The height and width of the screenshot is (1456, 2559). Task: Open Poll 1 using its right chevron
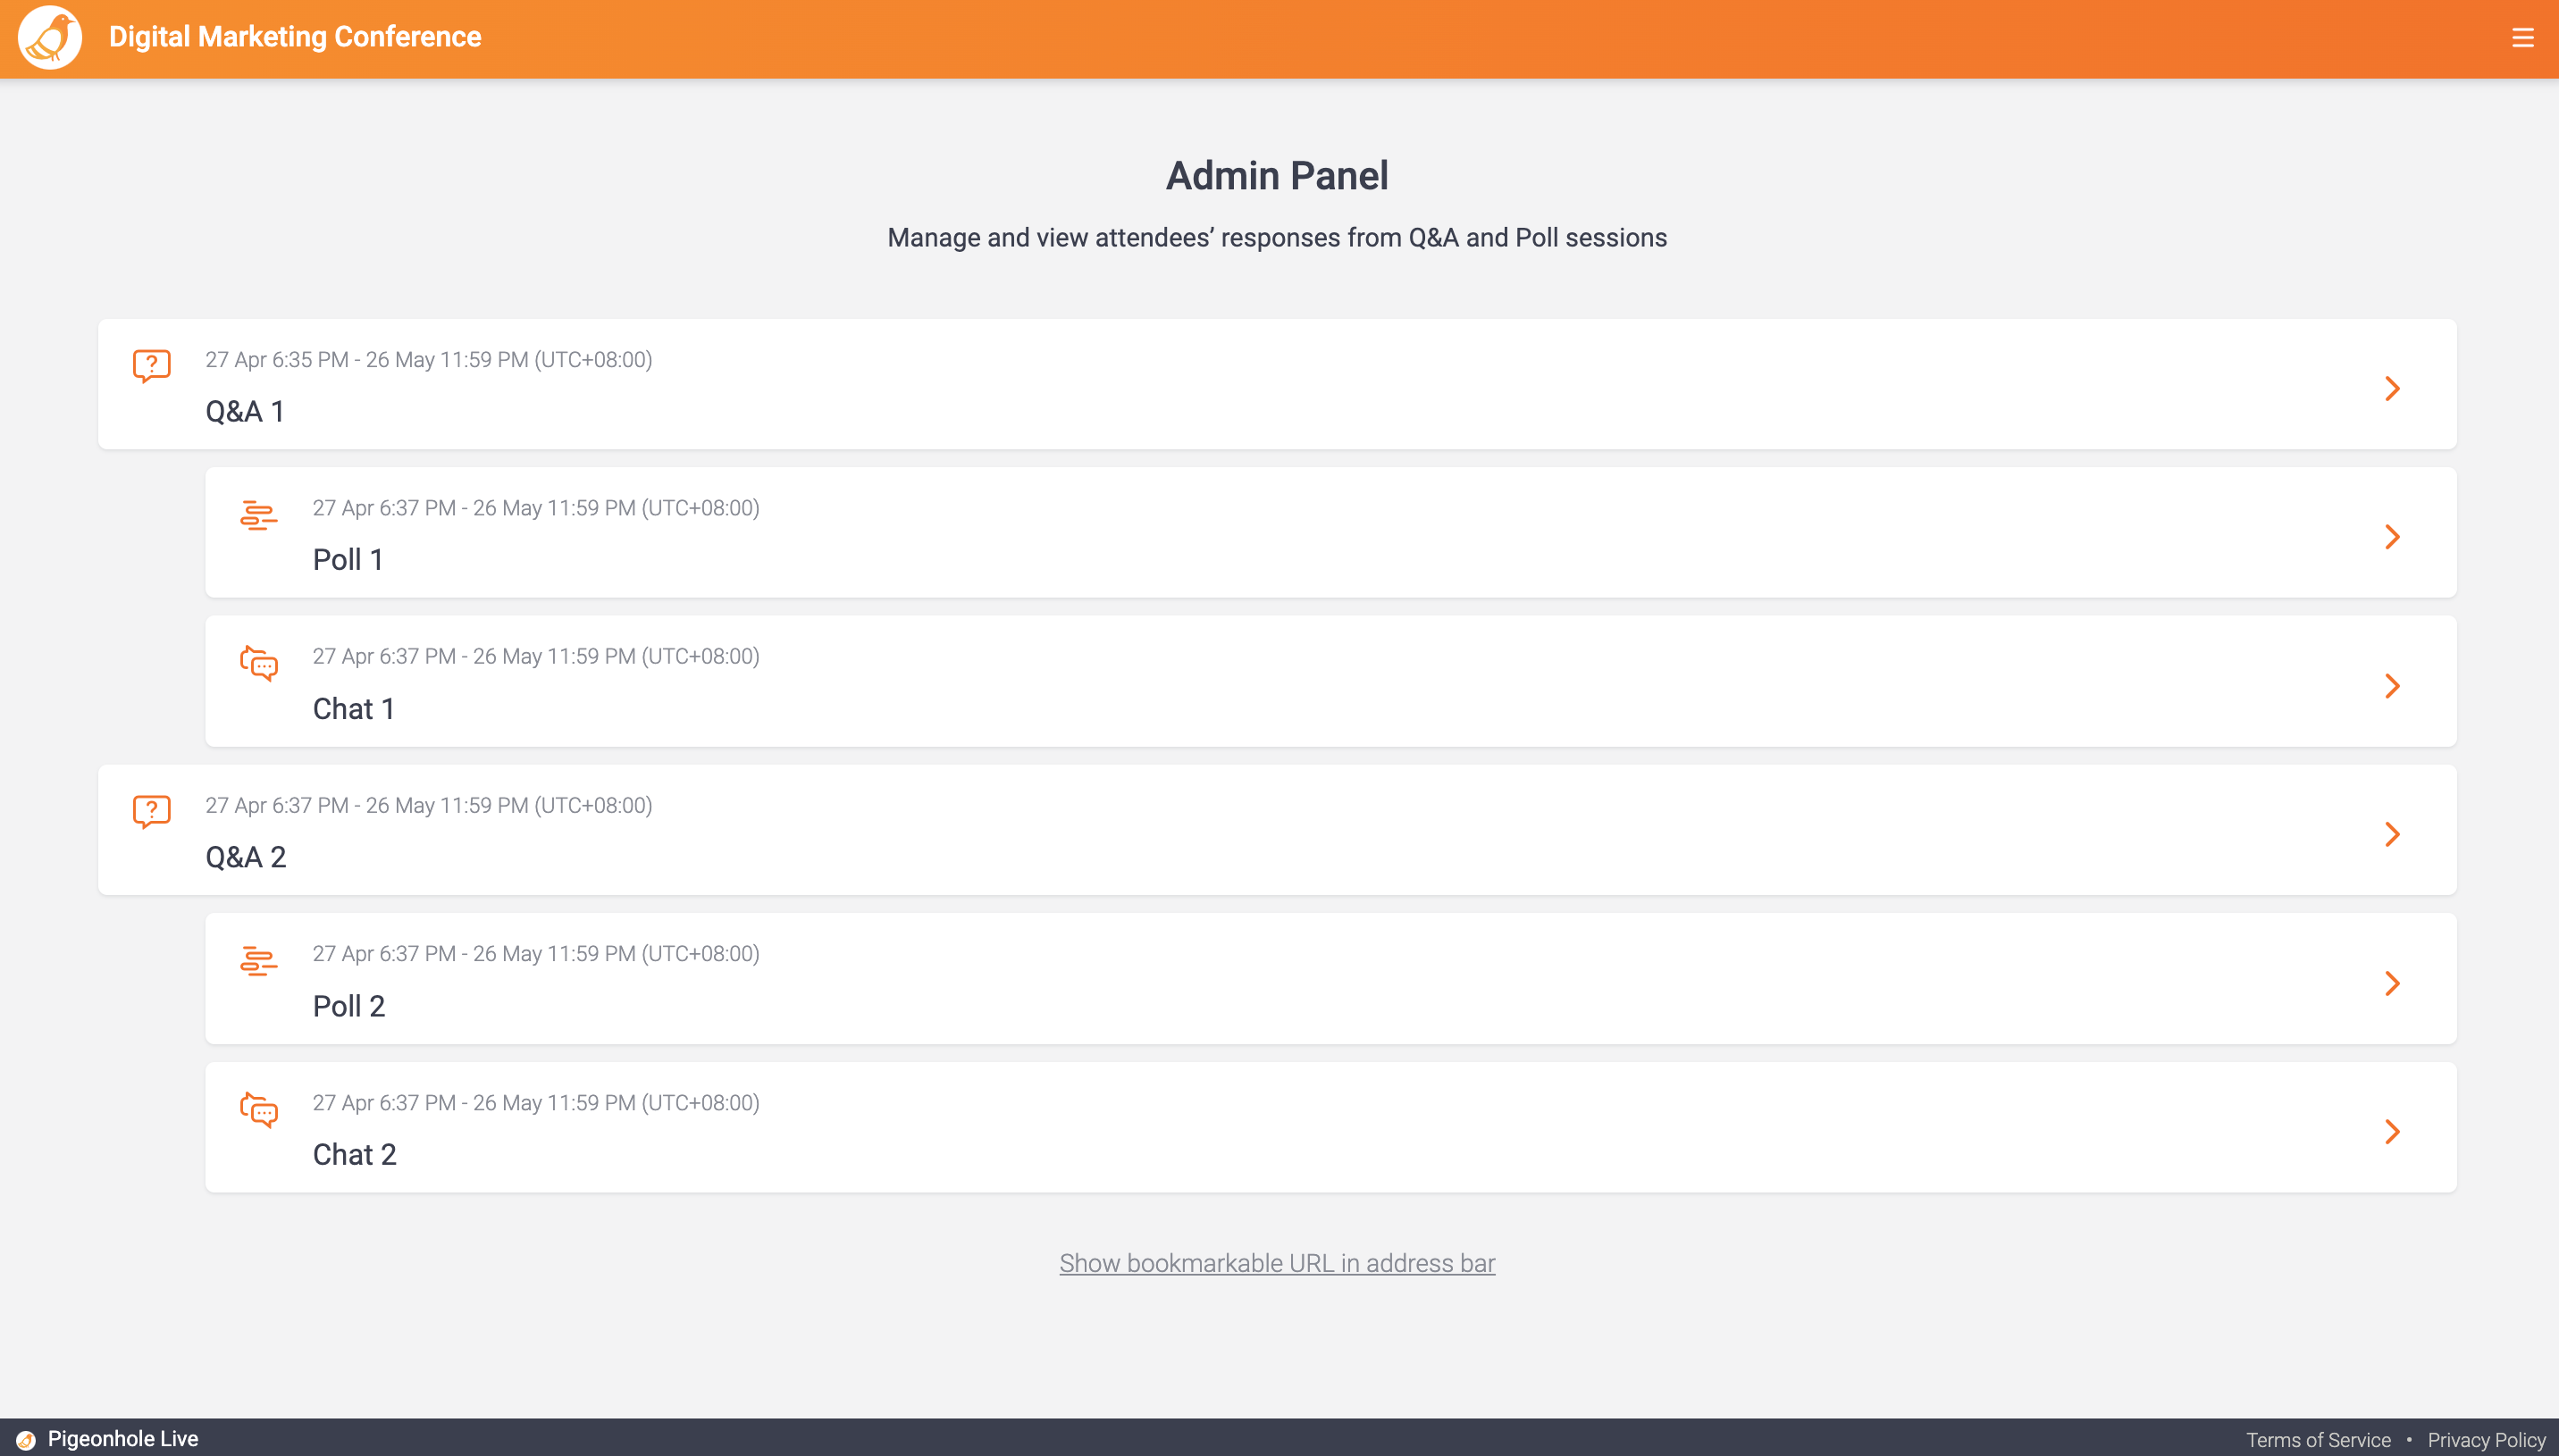(x=2392, y=537)
